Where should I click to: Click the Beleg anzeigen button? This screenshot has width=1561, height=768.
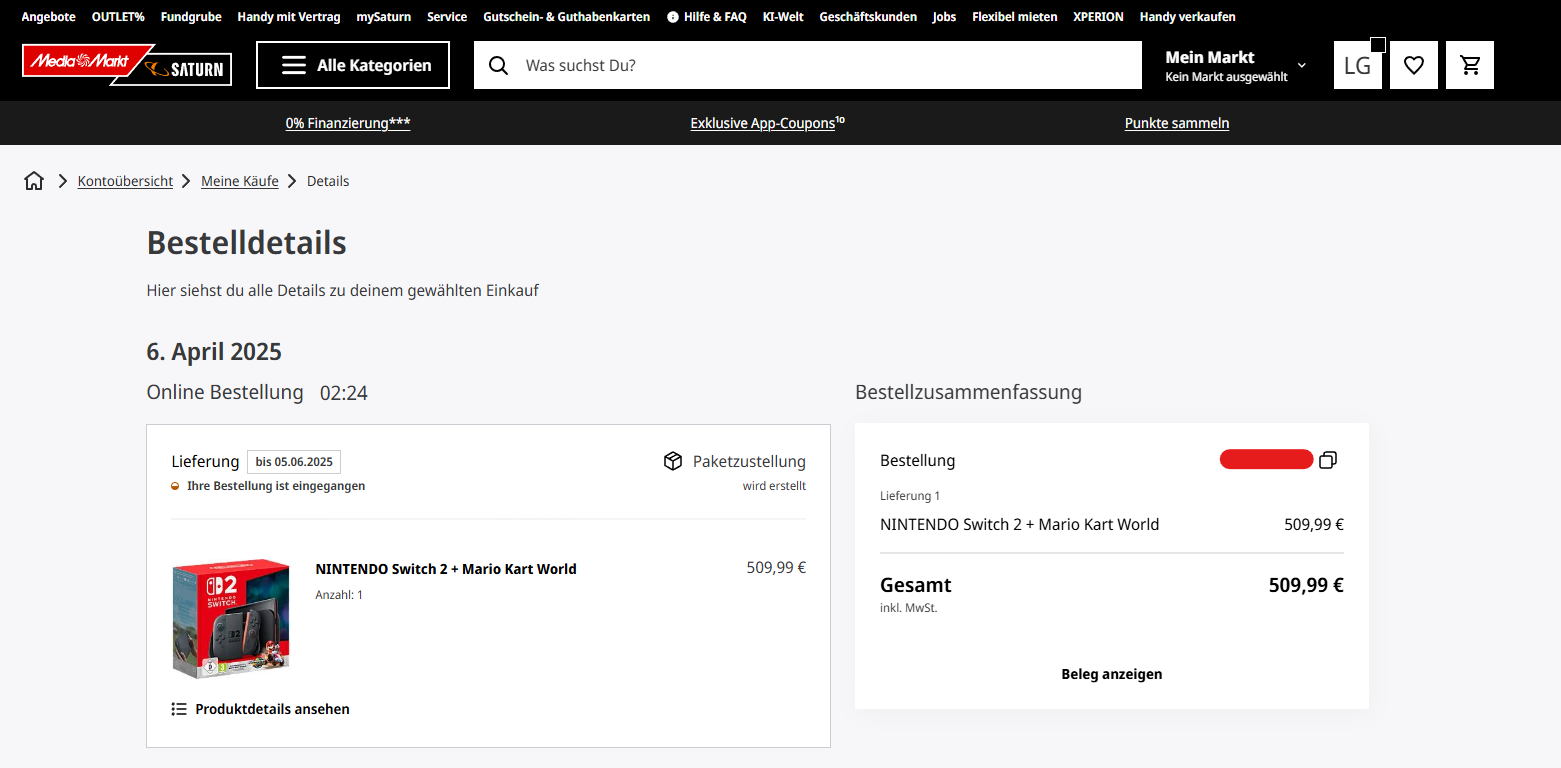click(1111, 674)
